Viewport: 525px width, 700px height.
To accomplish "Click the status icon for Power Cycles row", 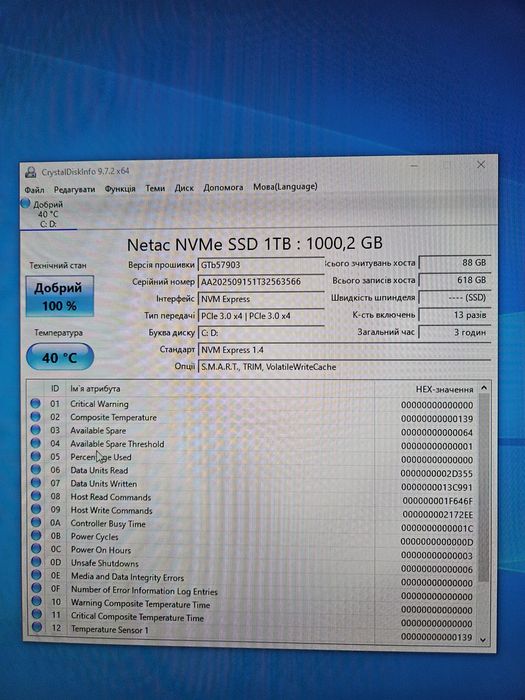I will pos(36,535).
